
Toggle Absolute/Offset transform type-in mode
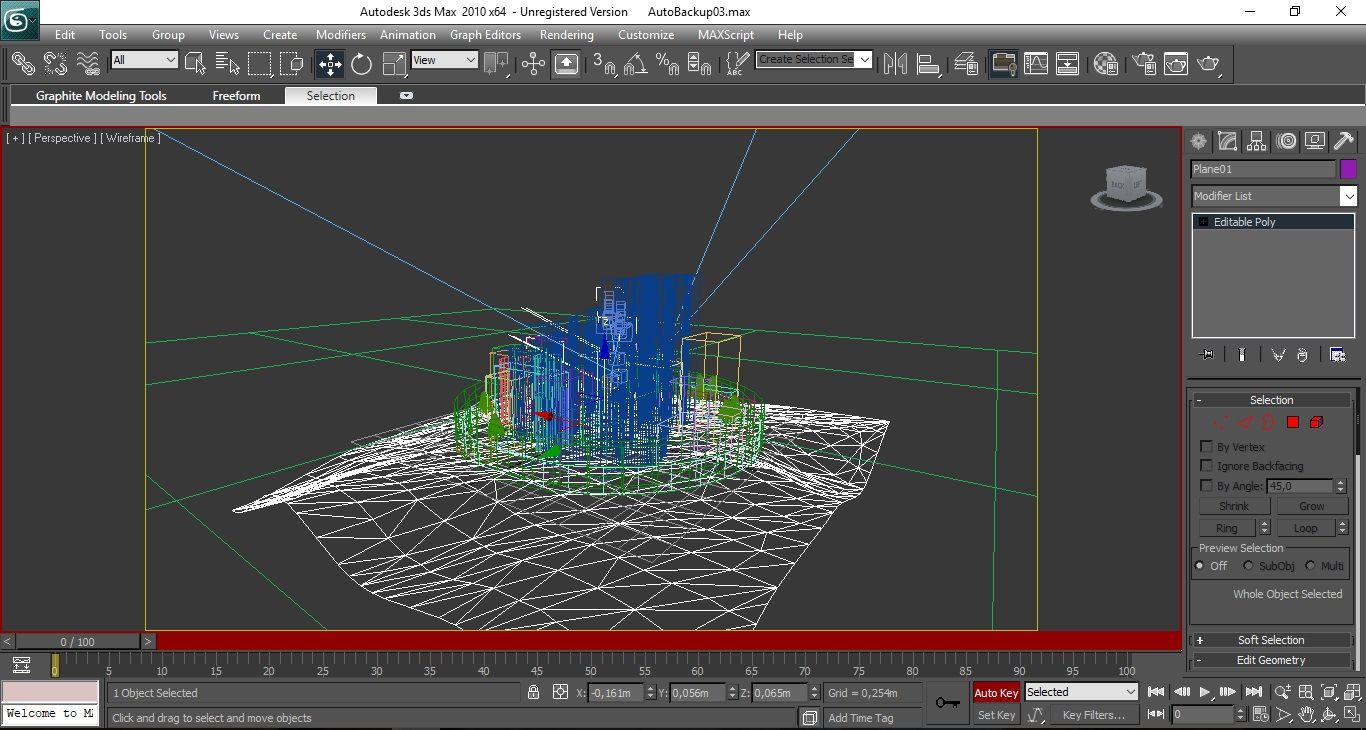tap(560, 692)
